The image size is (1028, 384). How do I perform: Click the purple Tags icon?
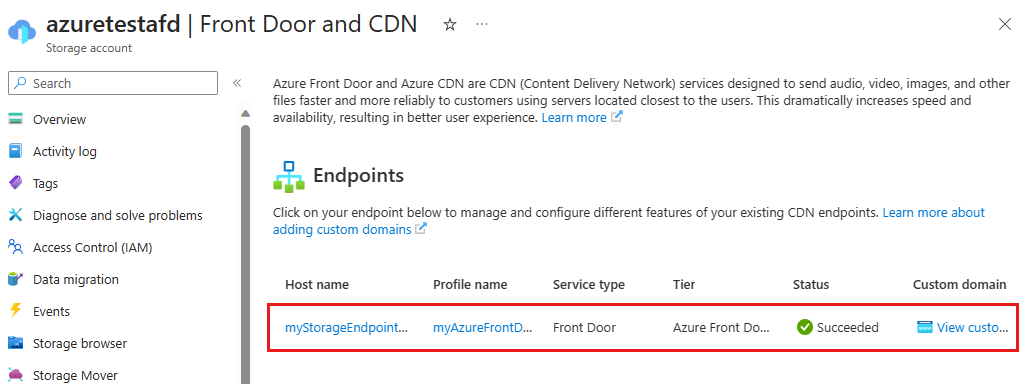tap(15, 183)
